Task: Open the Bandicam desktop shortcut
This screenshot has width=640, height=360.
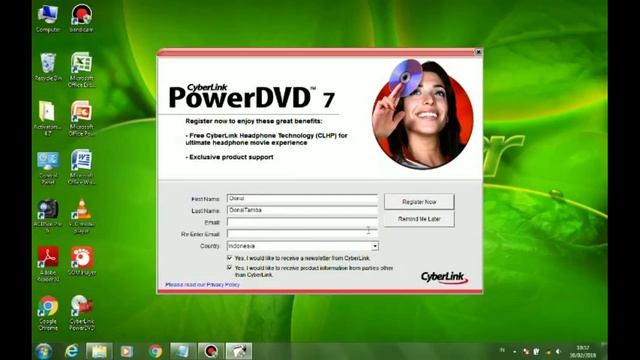Action: coord(81,18)
